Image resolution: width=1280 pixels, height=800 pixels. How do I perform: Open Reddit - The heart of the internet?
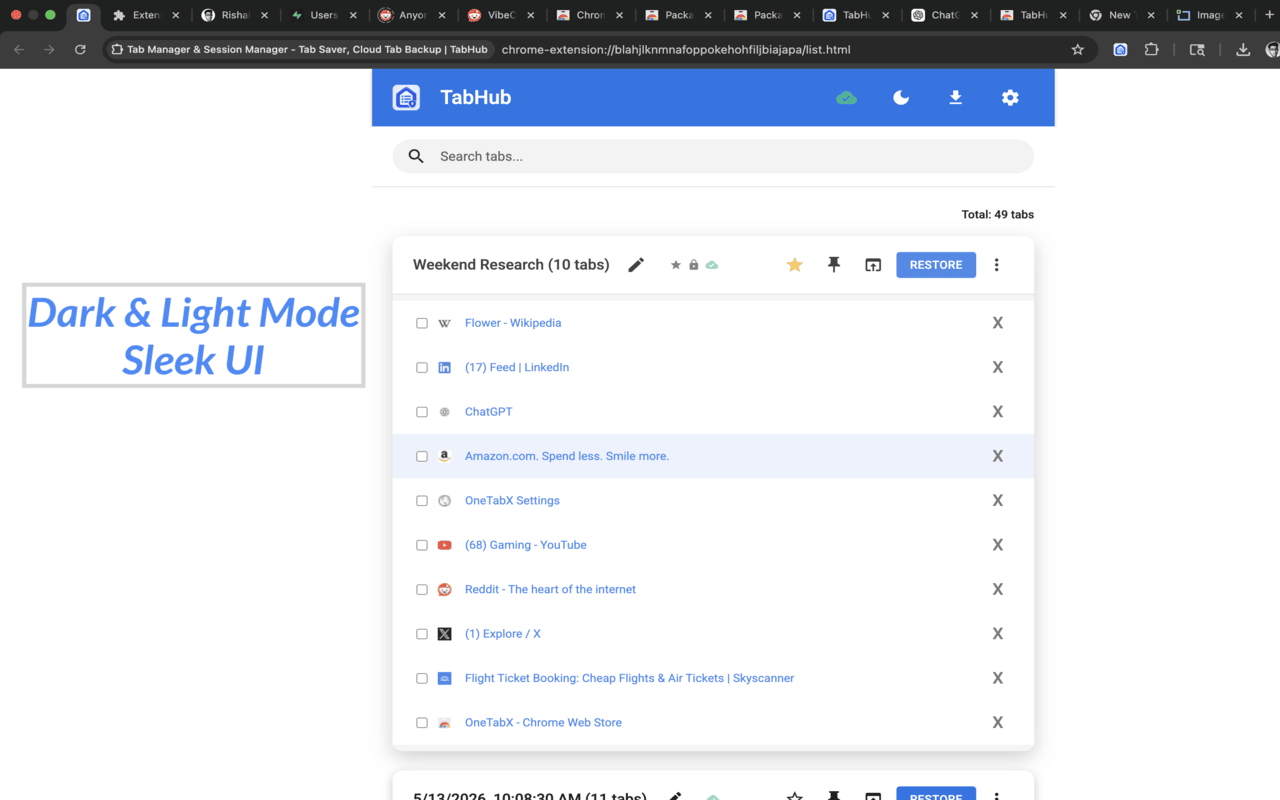coord(550,589)
